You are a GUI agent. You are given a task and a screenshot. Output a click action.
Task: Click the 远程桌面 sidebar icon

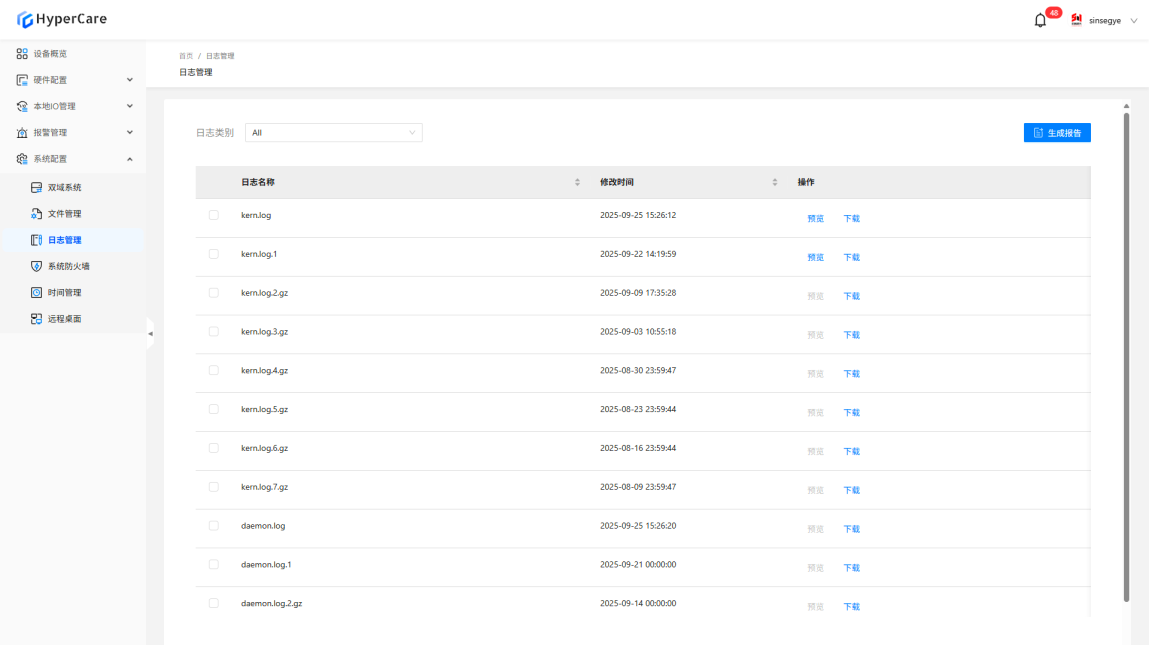coord(37,319)
